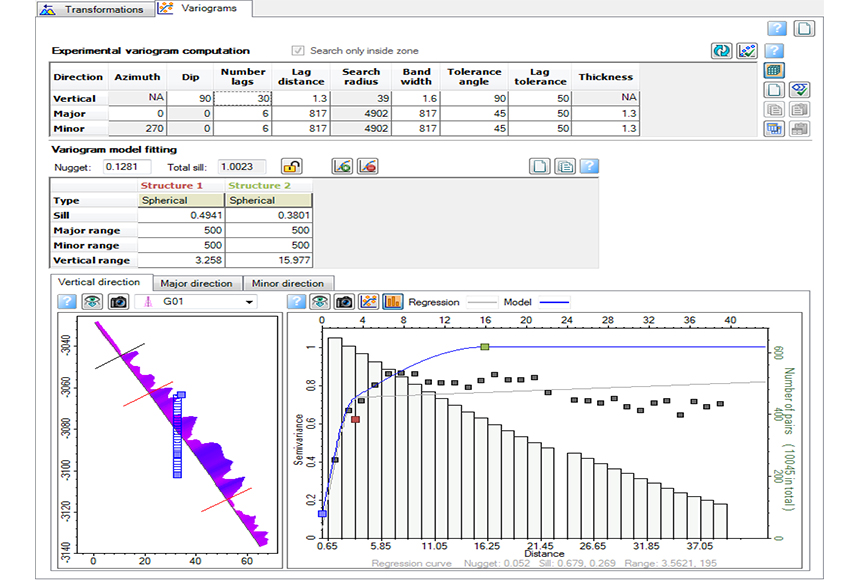The image size is (860, 580).
Task: Select the orange grid spreadsheet icon
Action: (x=772, y=69)
